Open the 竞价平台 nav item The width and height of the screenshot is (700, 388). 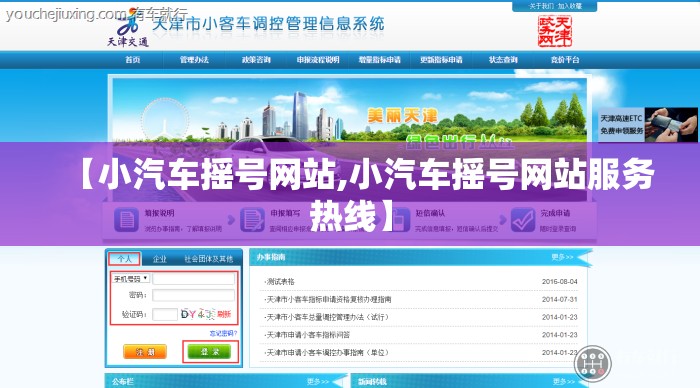(x=565, y=60)
